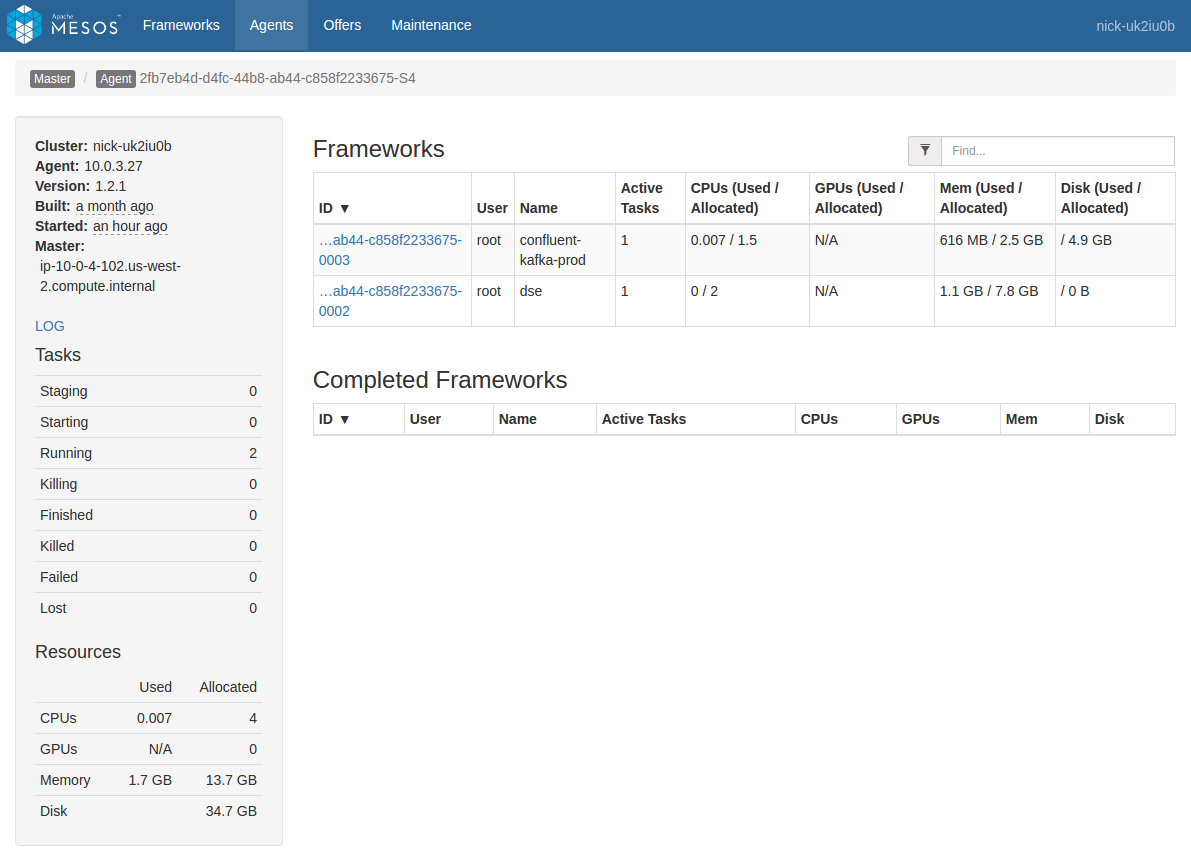The width and height of the screenshot is (1191, 859).
Task: Open framework ID ending in 0003
Action: click(x=390, y=250)
